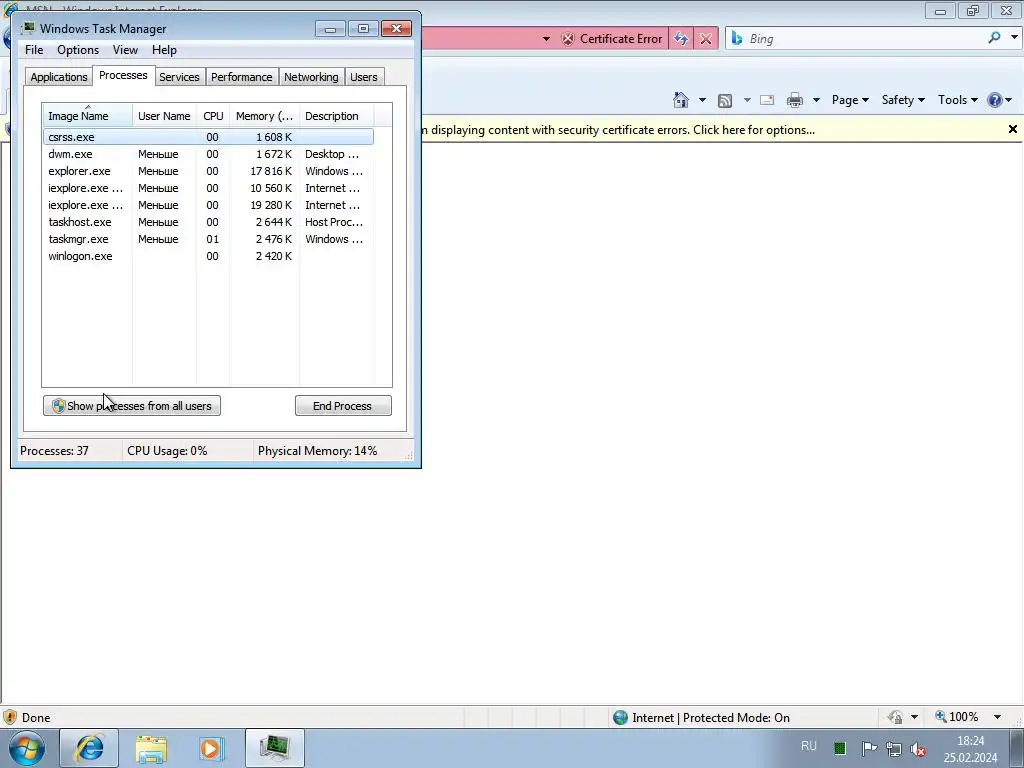
Task: Open the File menu in Task Manager
Action: pyautogui.click(x=34, y=50)
